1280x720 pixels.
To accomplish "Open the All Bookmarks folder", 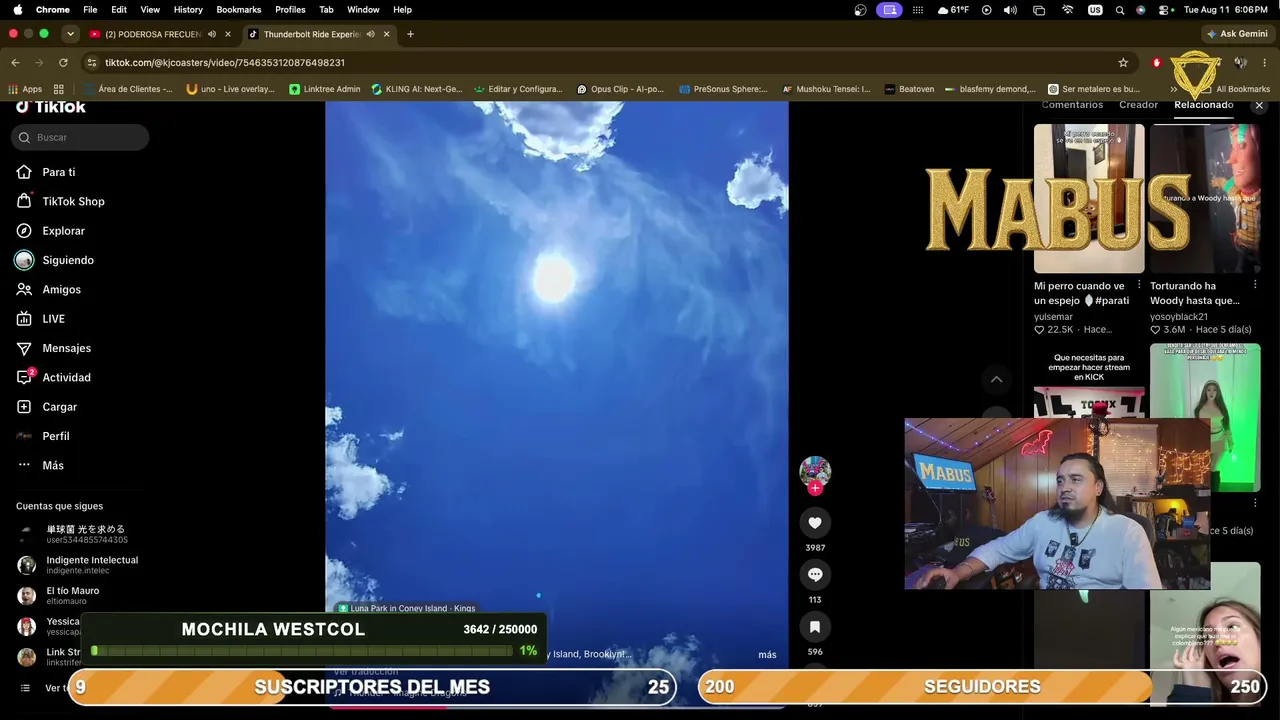I will coord(1236,89).
